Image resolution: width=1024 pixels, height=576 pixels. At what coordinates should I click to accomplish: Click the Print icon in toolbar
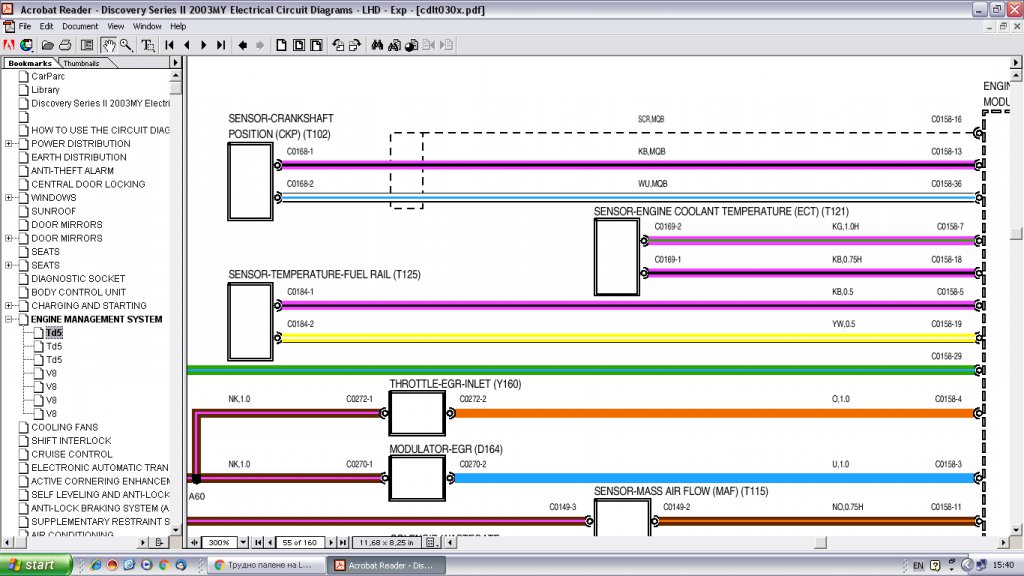[65, 45]
